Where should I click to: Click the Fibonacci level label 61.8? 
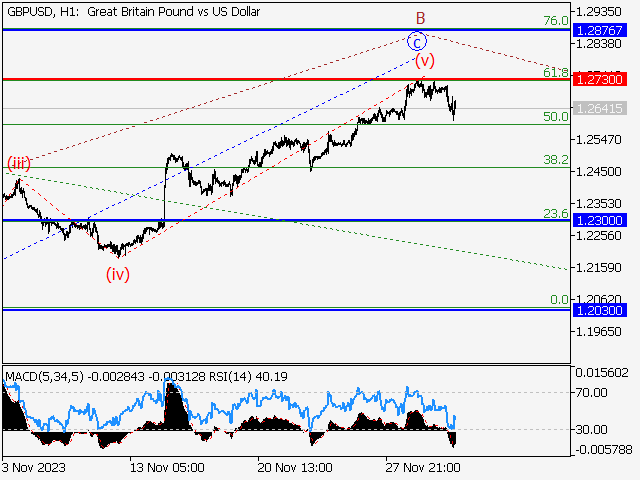pos(556,72)
